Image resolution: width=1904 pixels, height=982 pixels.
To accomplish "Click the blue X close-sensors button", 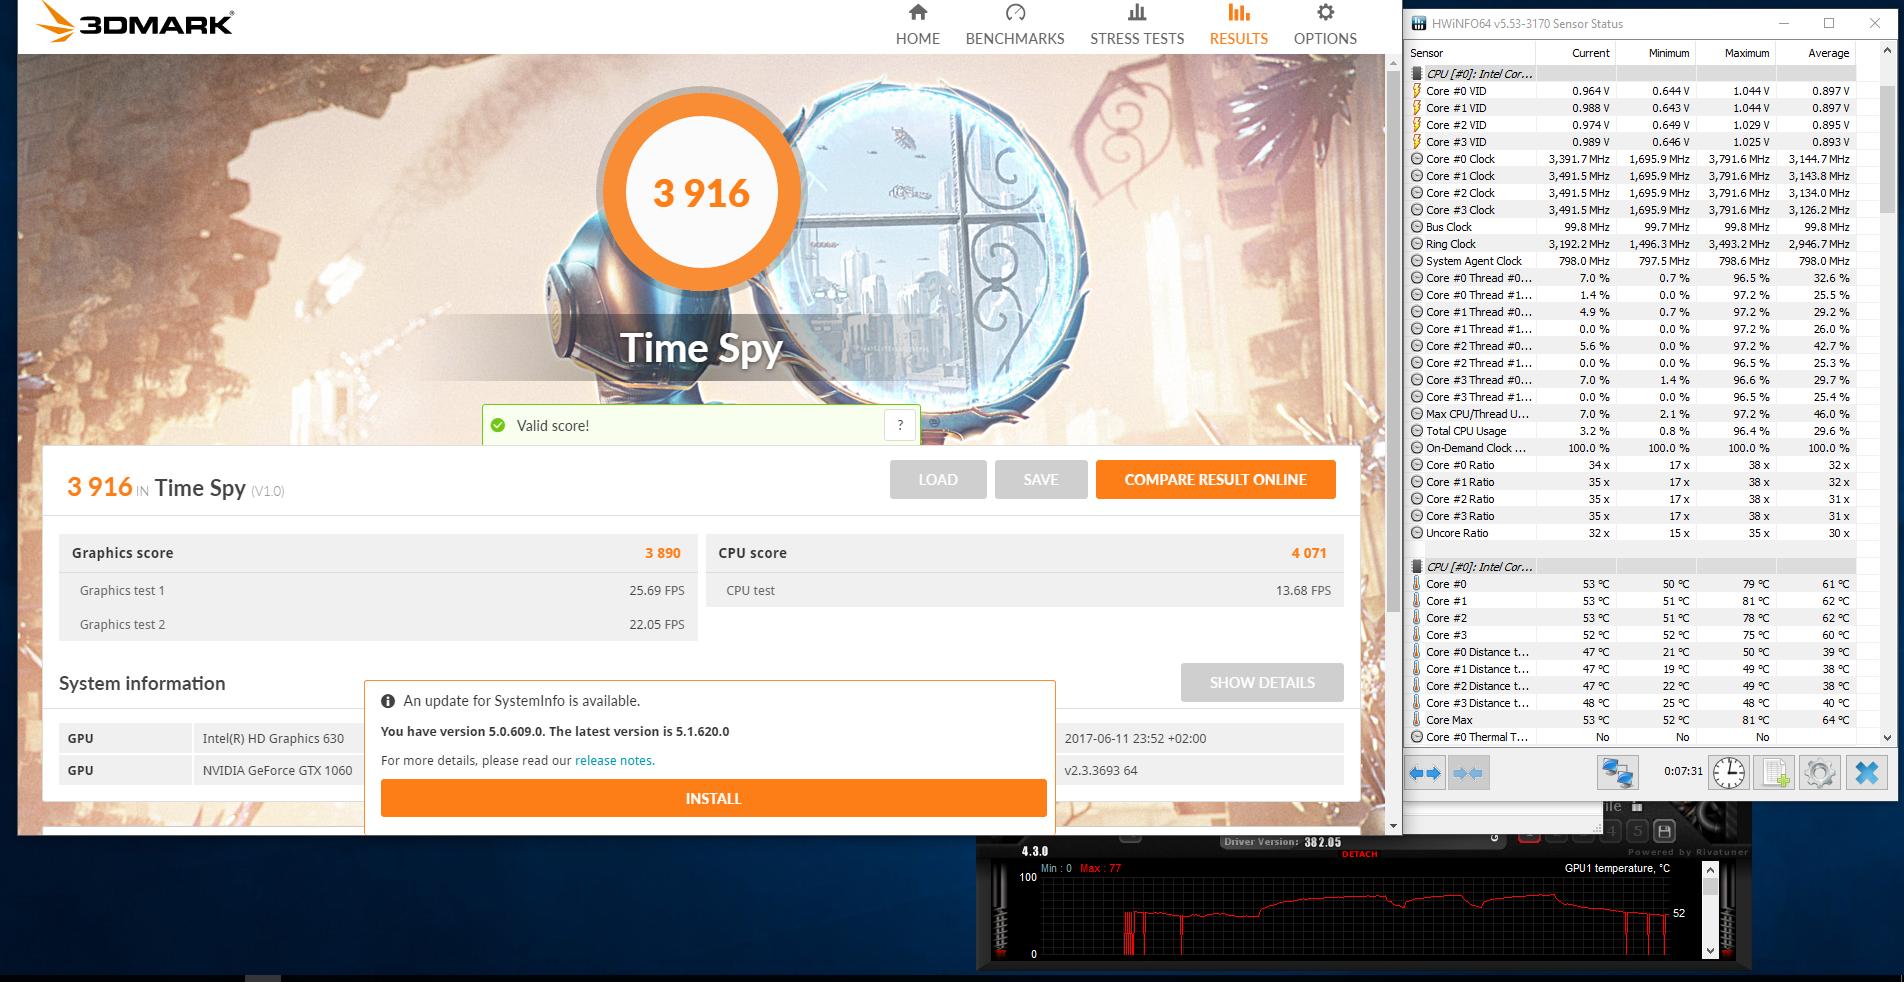I will (1866, 773).
